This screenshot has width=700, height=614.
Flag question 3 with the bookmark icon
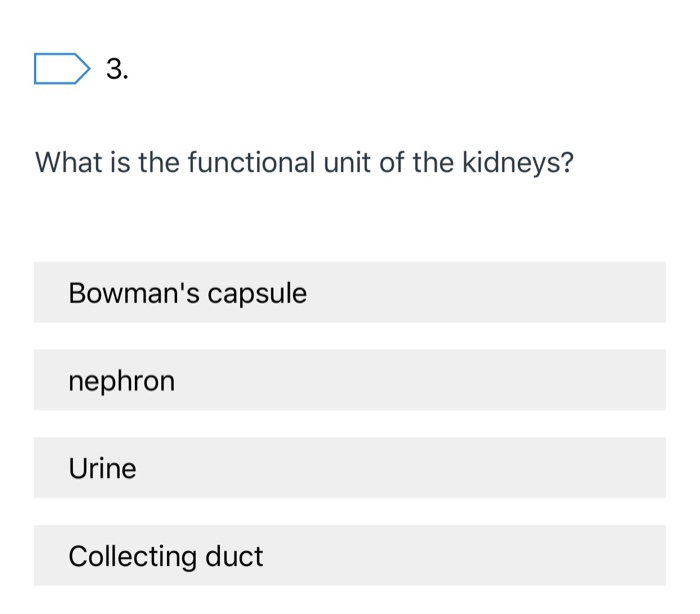[x=61, y=70]
